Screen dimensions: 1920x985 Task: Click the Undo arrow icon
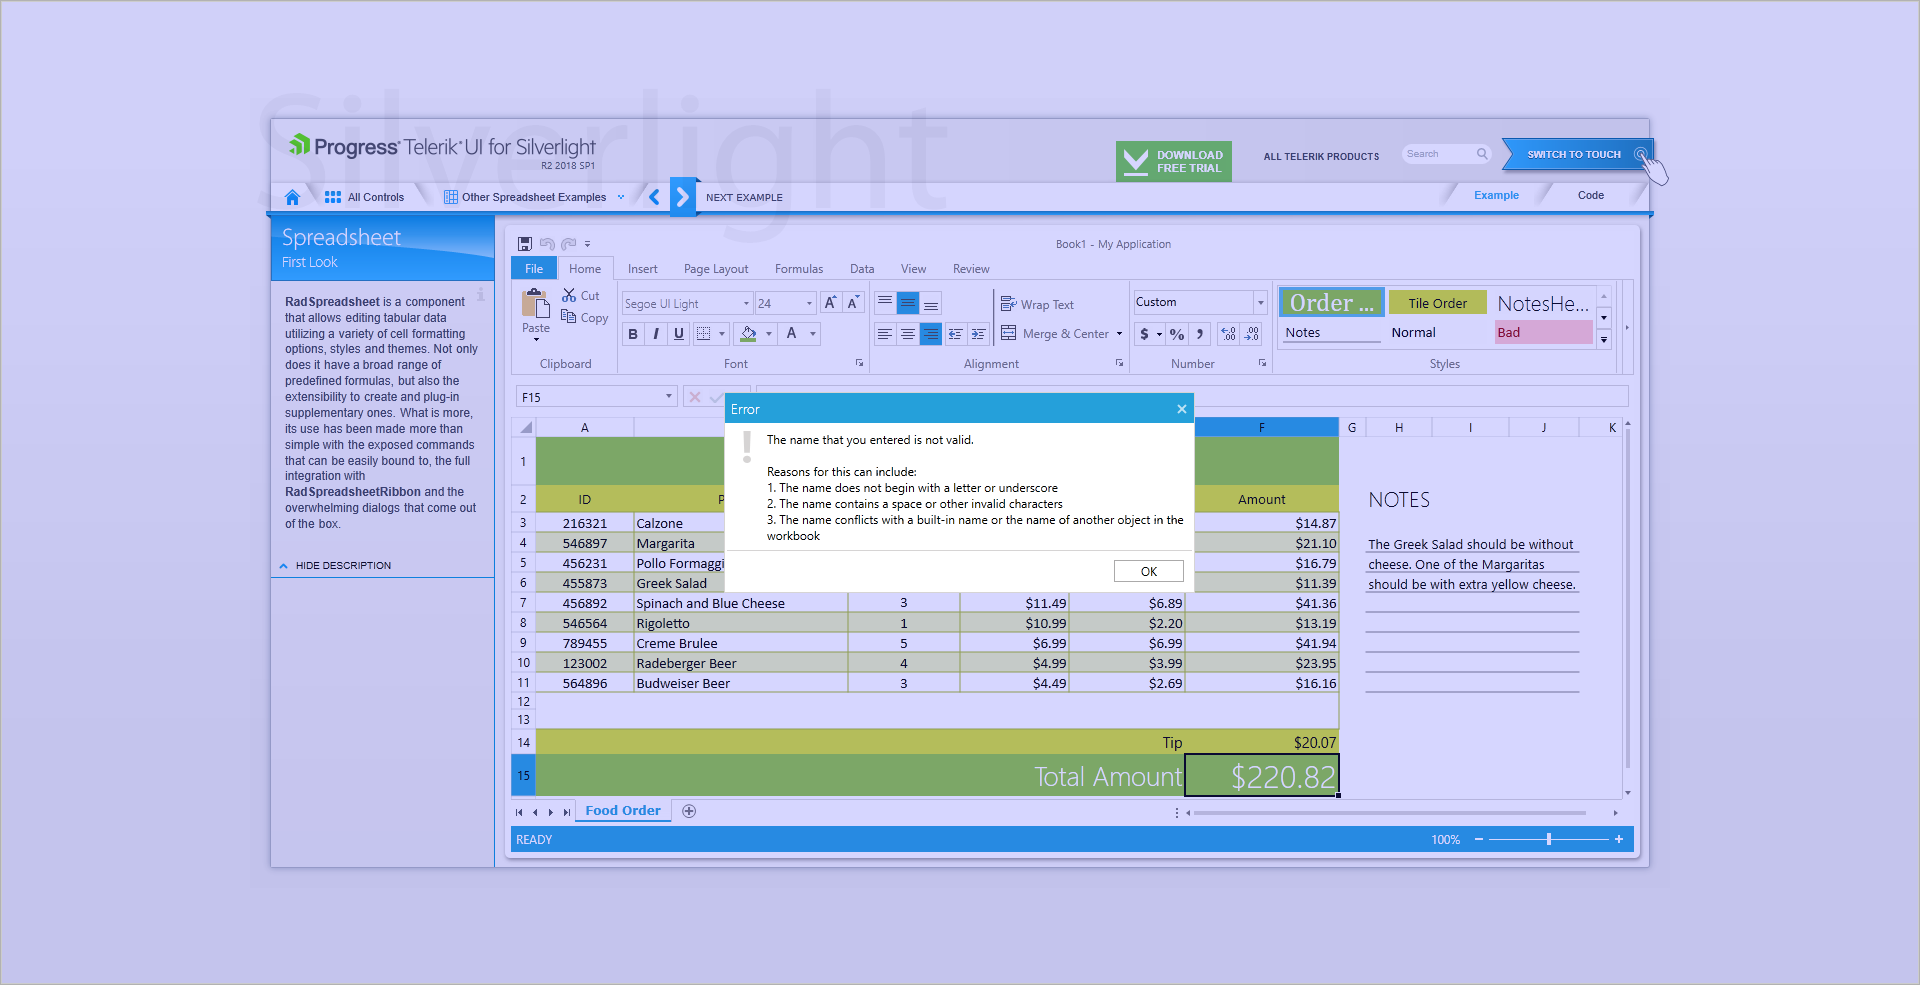547,244
